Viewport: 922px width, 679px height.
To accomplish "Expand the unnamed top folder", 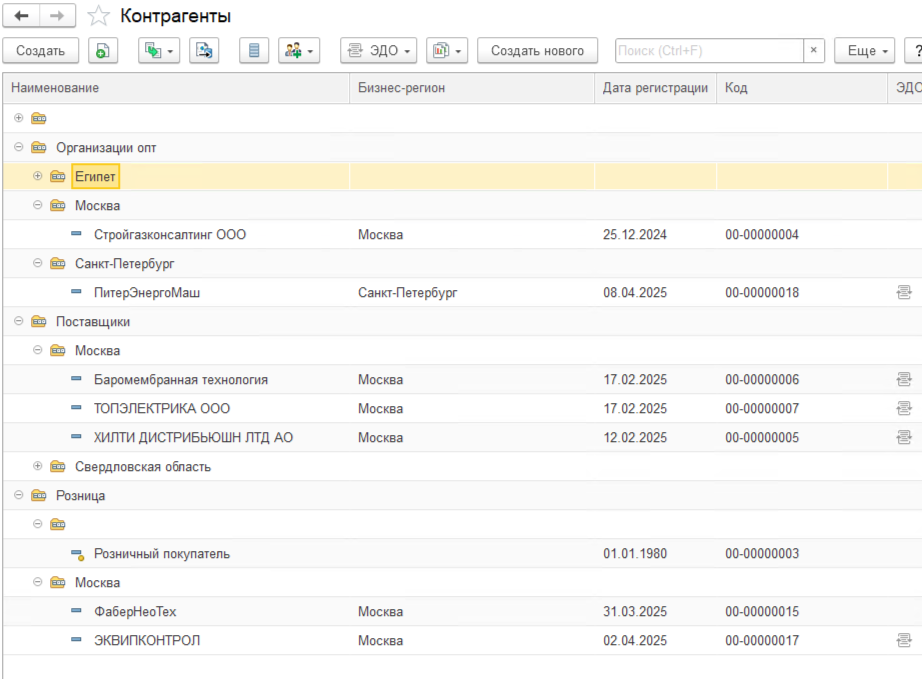I will (x=19, y=118).
